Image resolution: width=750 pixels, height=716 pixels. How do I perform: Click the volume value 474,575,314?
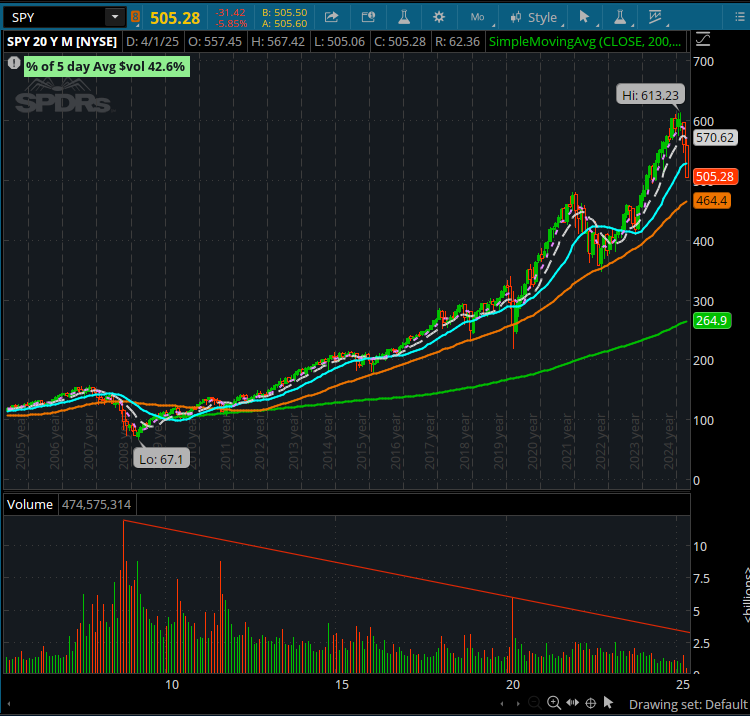pyautogui.click(x=96, y=505)
